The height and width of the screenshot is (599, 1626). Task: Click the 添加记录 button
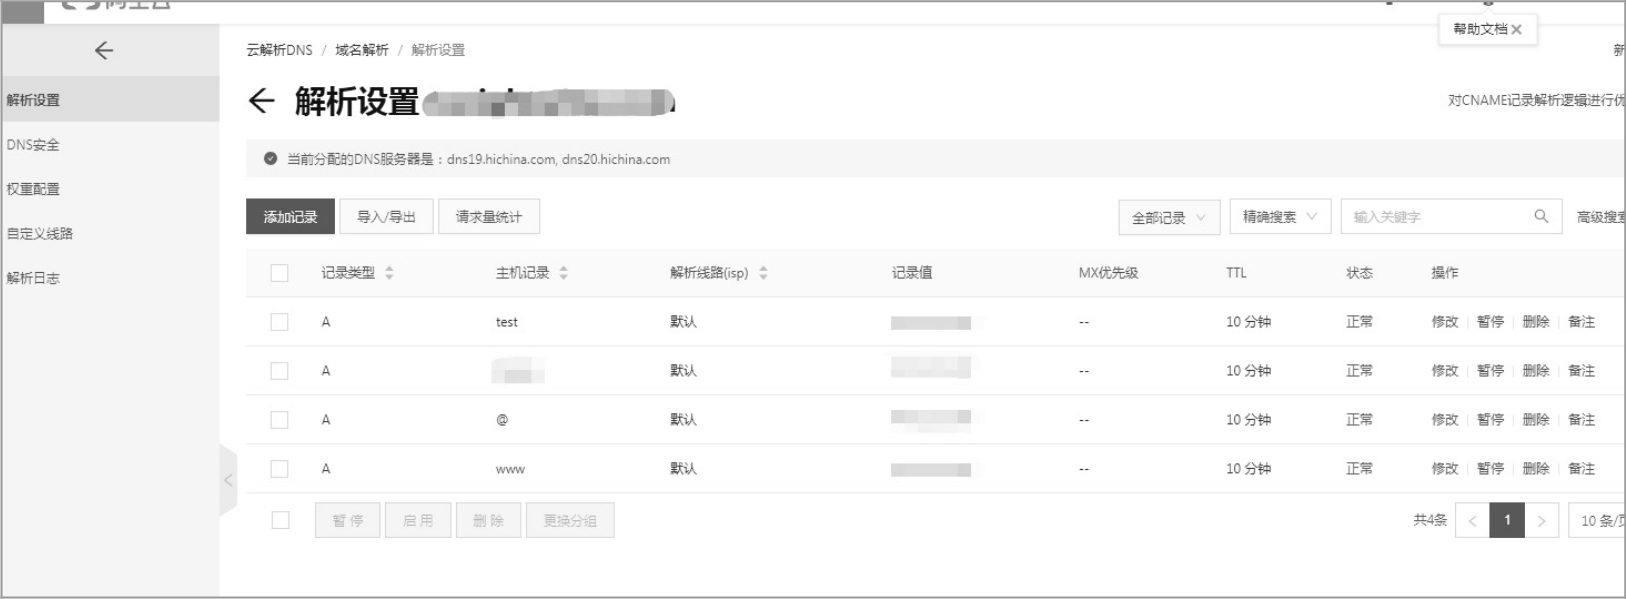click(x=290, y=217)
